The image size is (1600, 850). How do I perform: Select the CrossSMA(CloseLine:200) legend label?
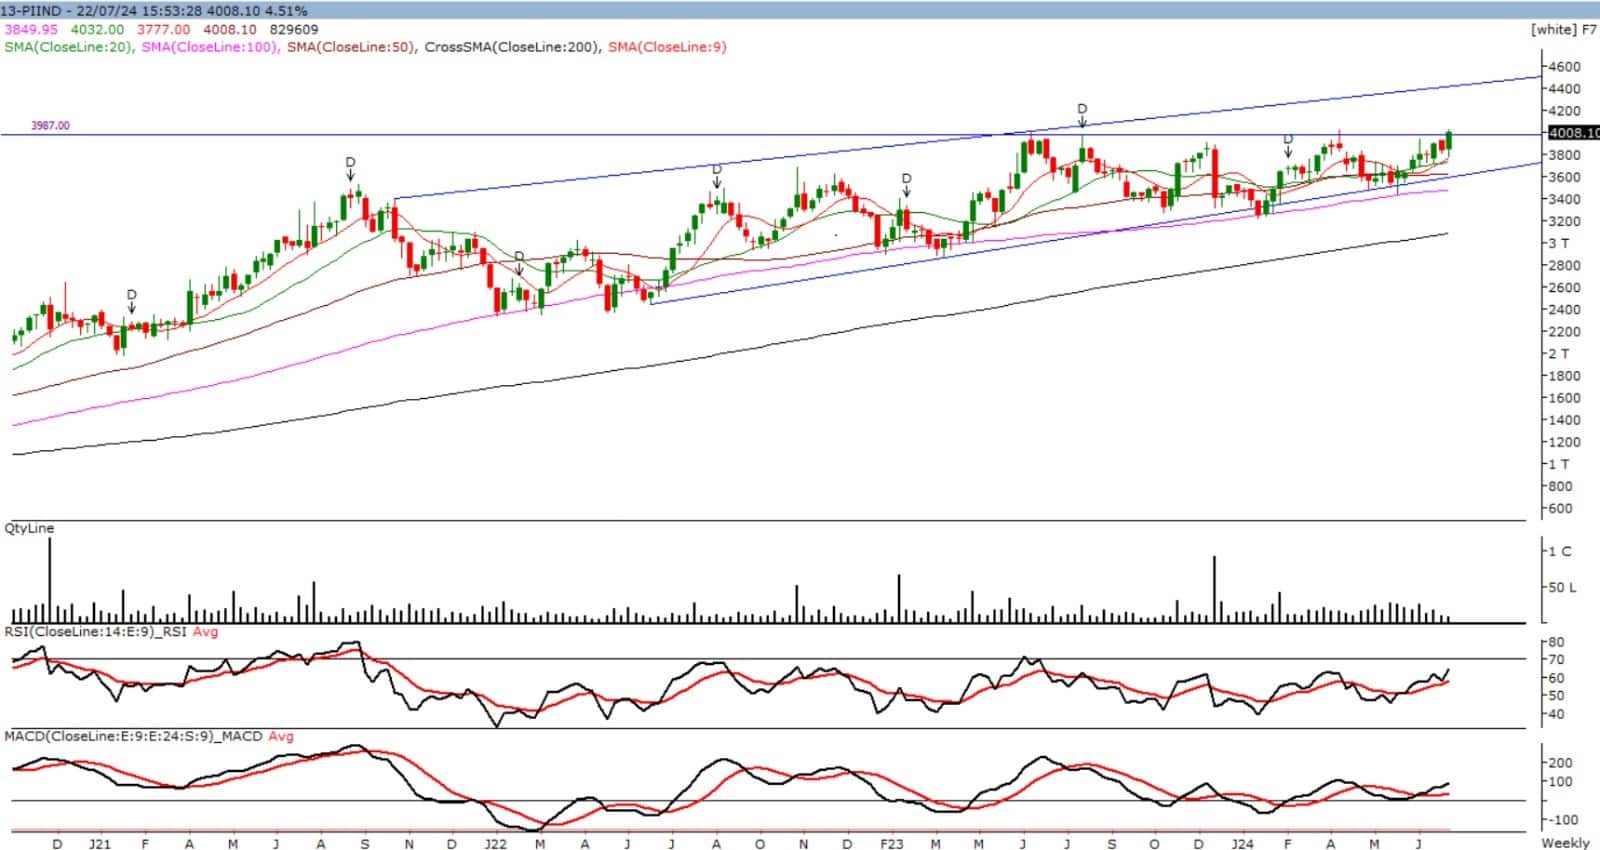512,47
